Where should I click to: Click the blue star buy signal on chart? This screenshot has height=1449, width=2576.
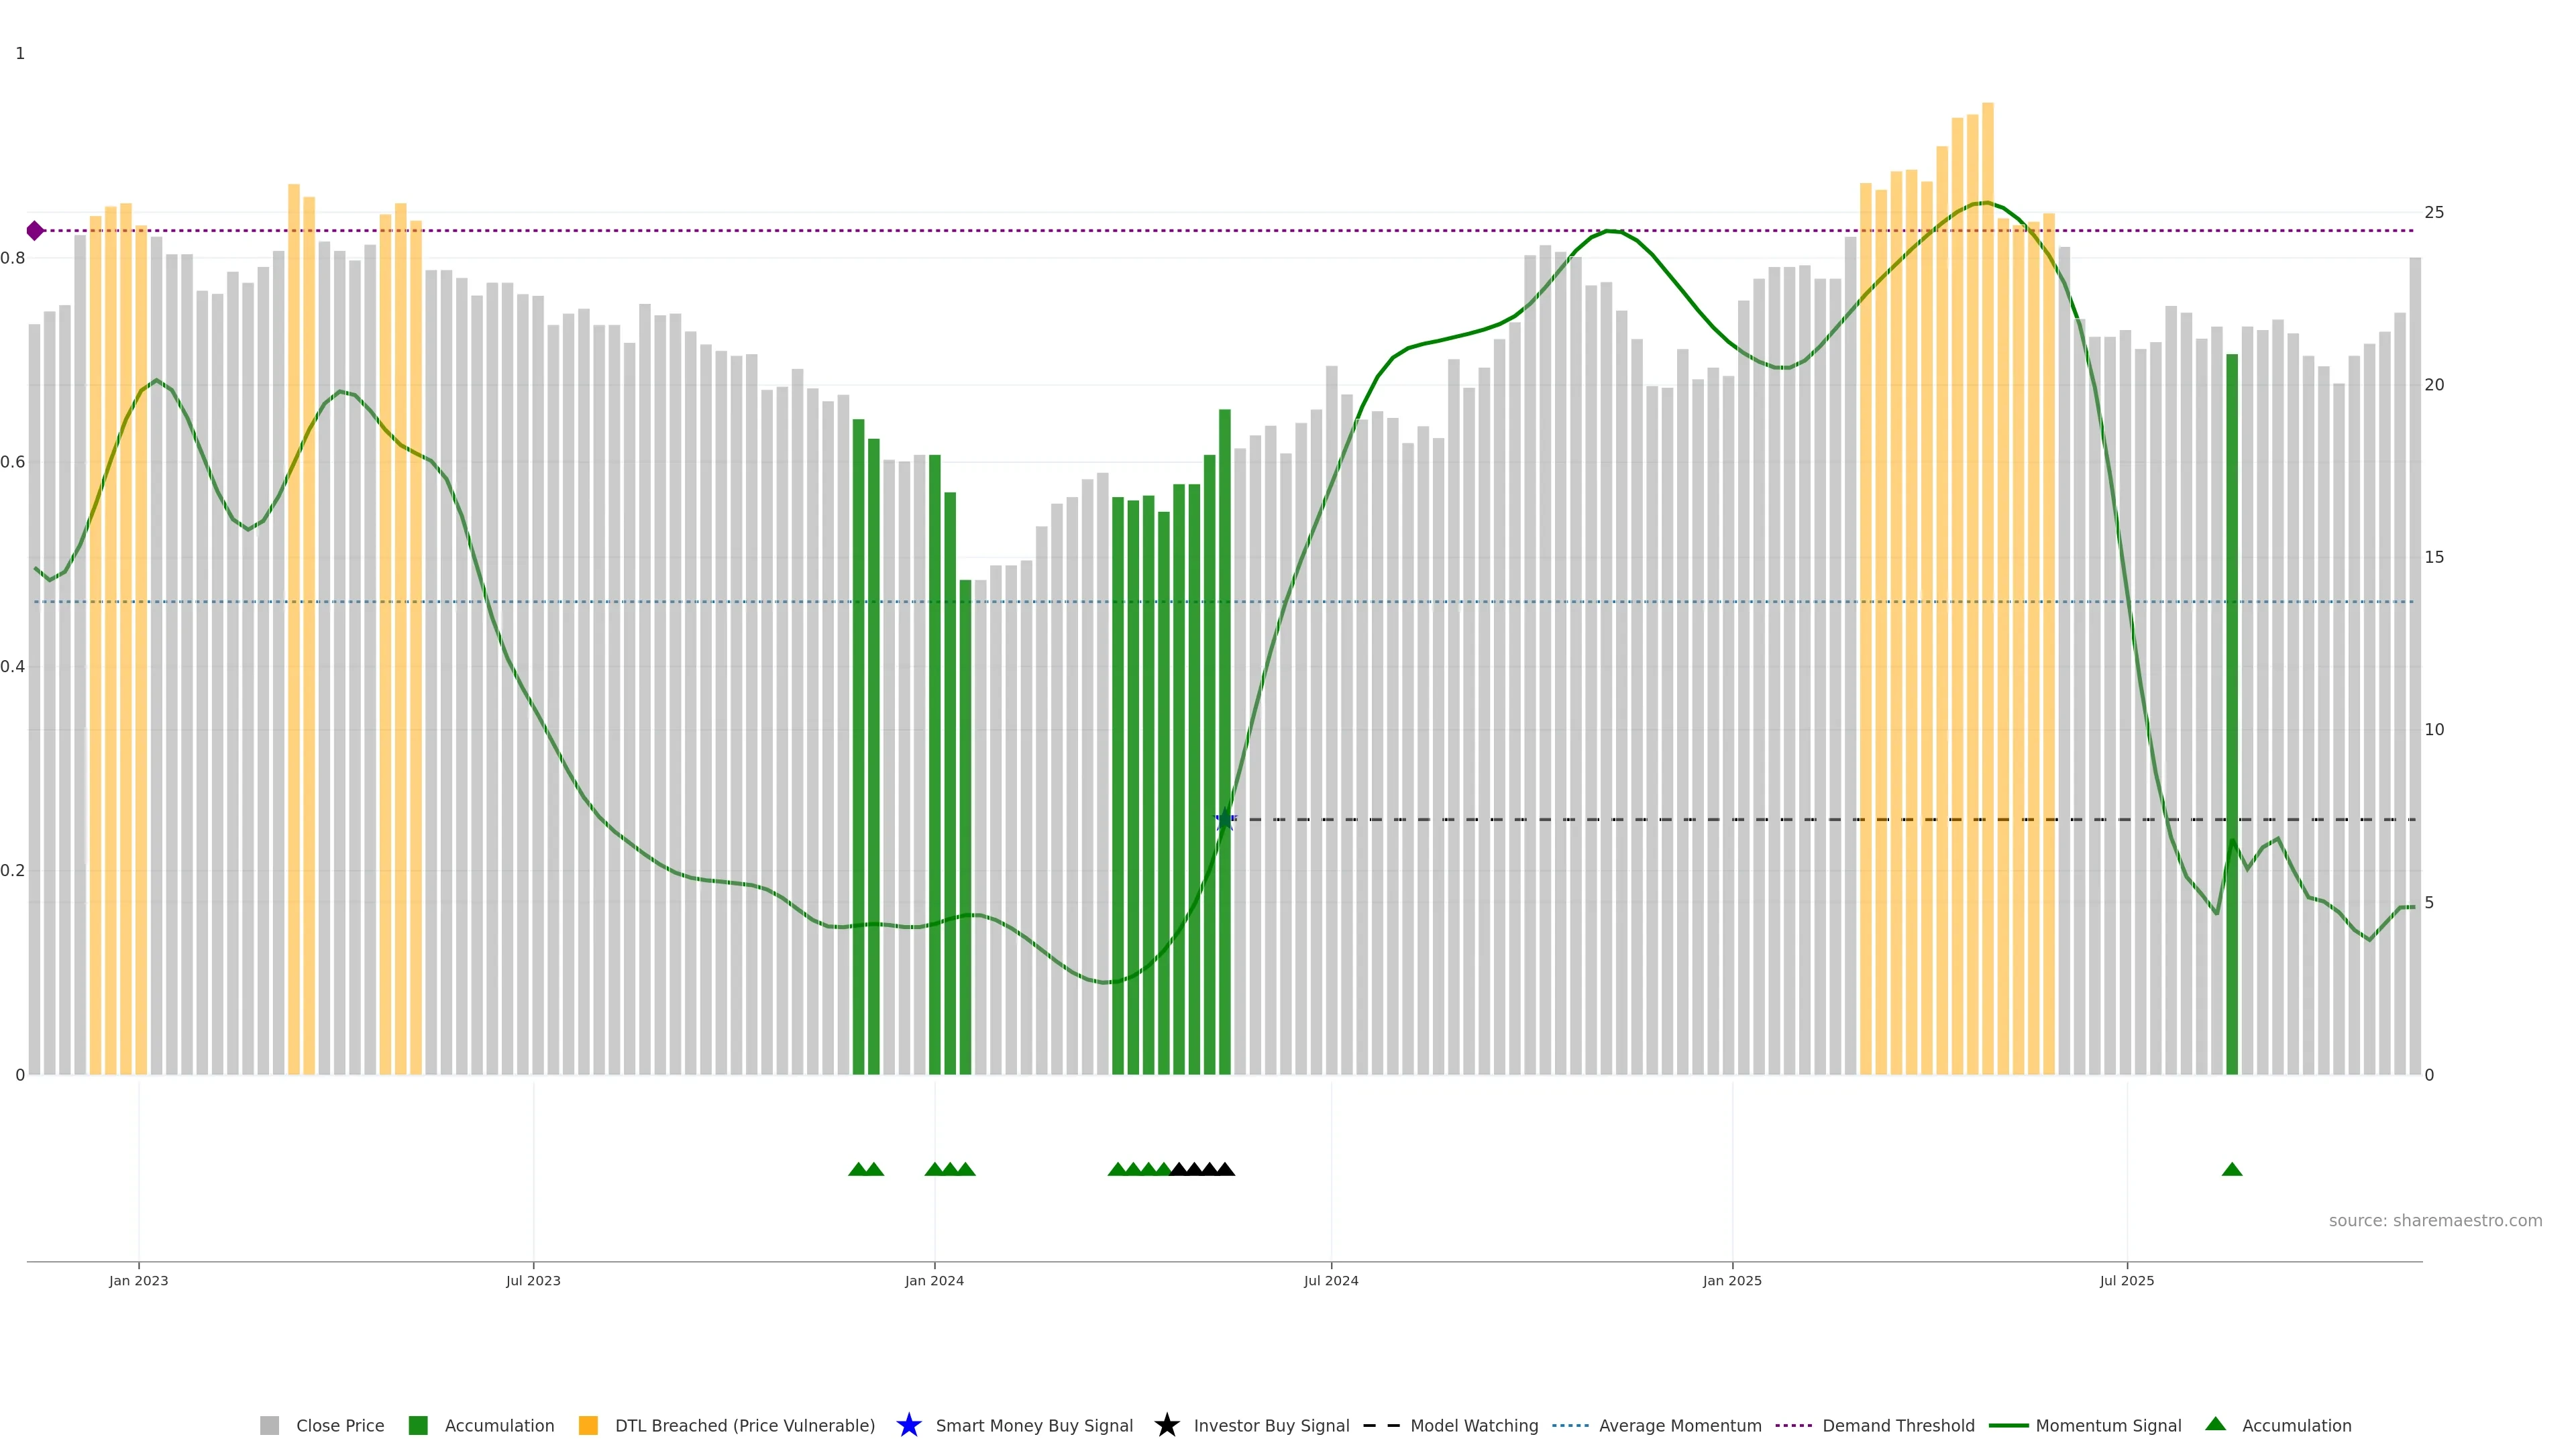tap(1225, 820)
